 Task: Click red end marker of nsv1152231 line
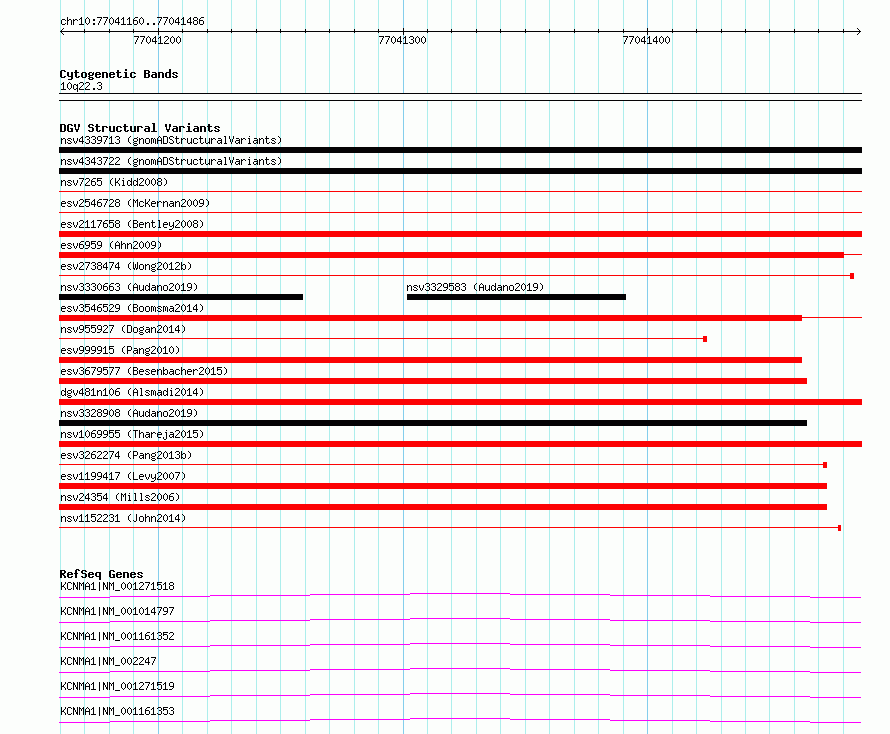tap(839, 528)
